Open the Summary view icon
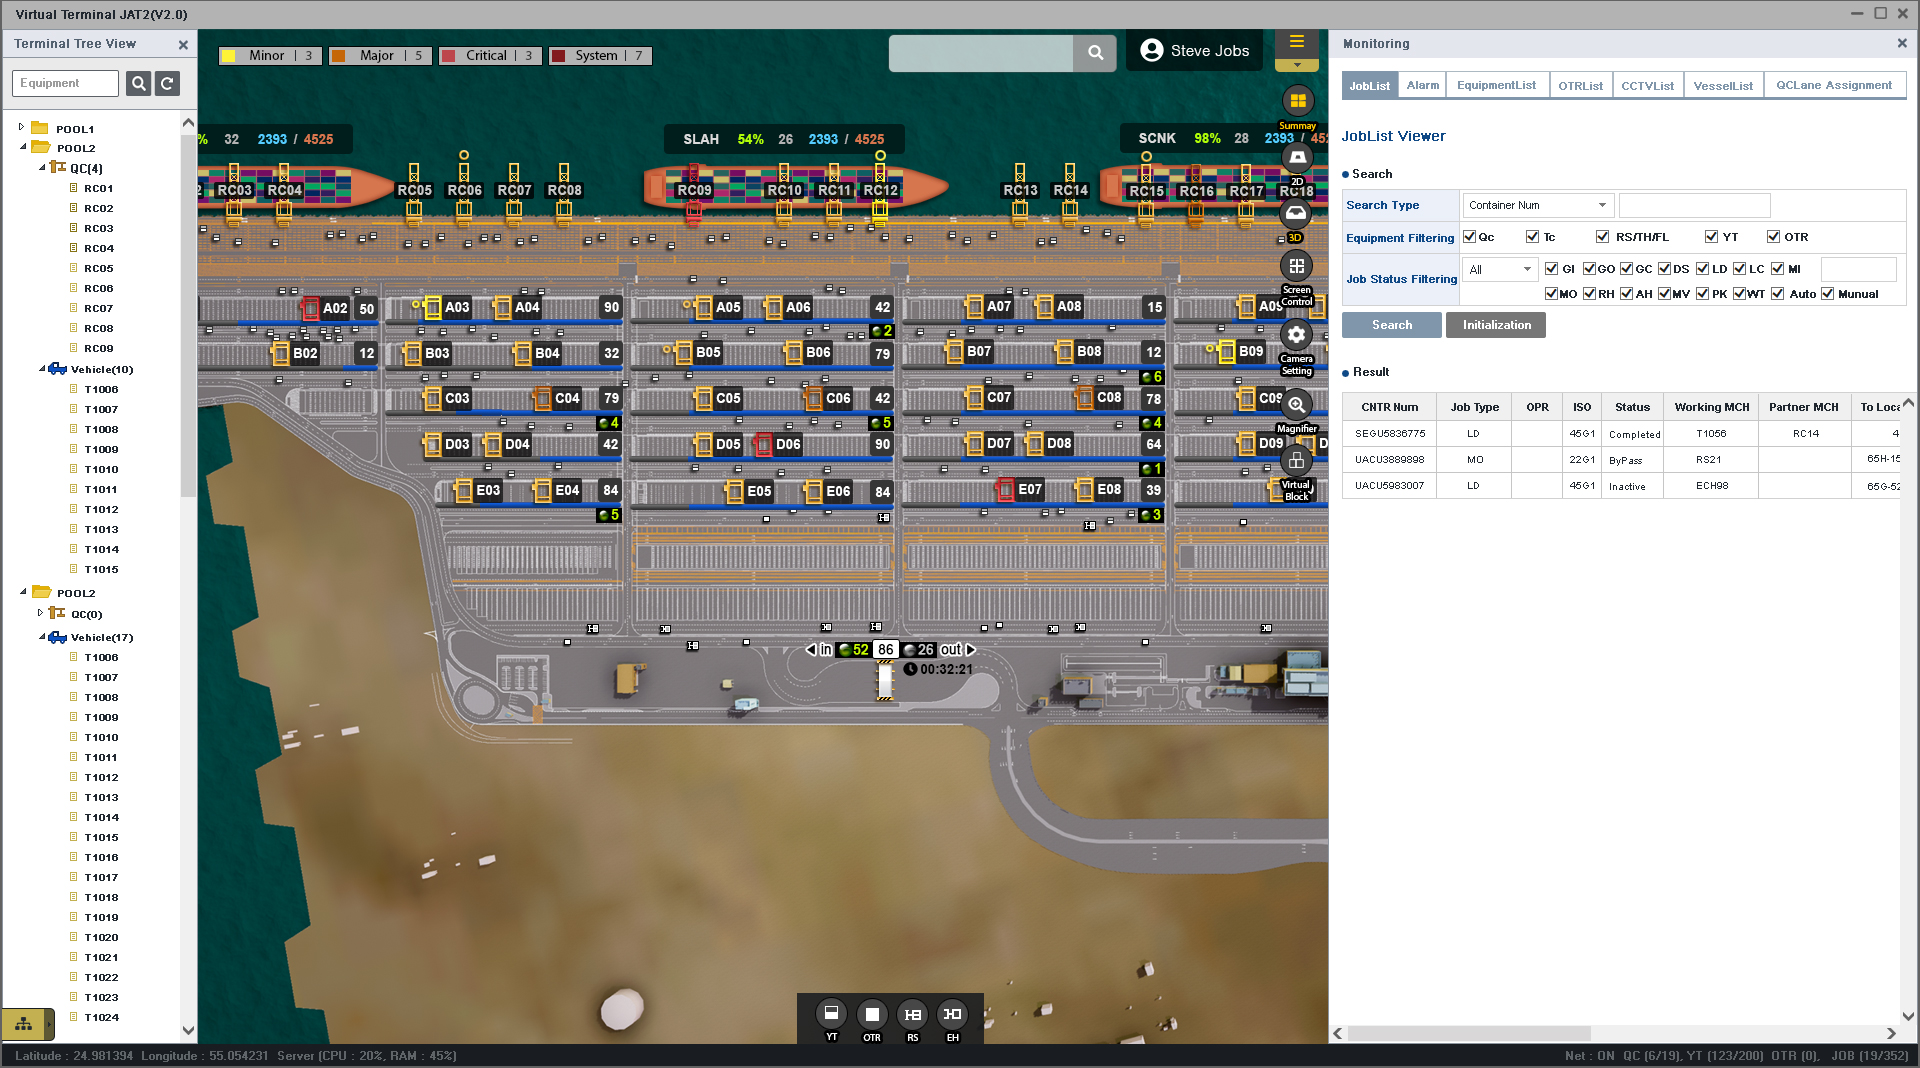 pyautogui.click(x=1297, y=101)
